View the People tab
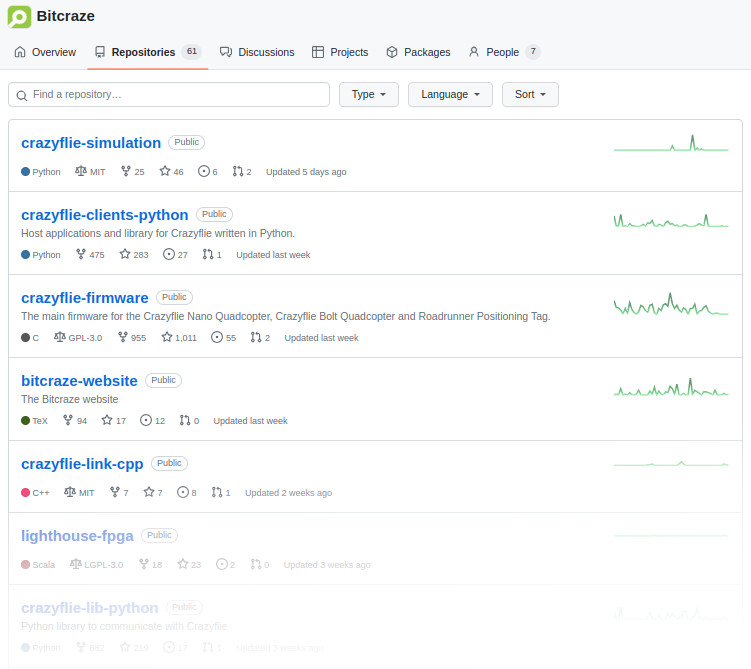This screenshot has width=751, height=669. [504, 52]
